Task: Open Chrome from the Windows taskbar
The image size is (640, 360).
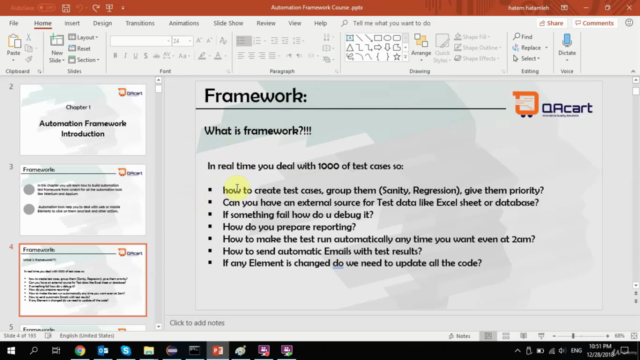Action: 80,351
